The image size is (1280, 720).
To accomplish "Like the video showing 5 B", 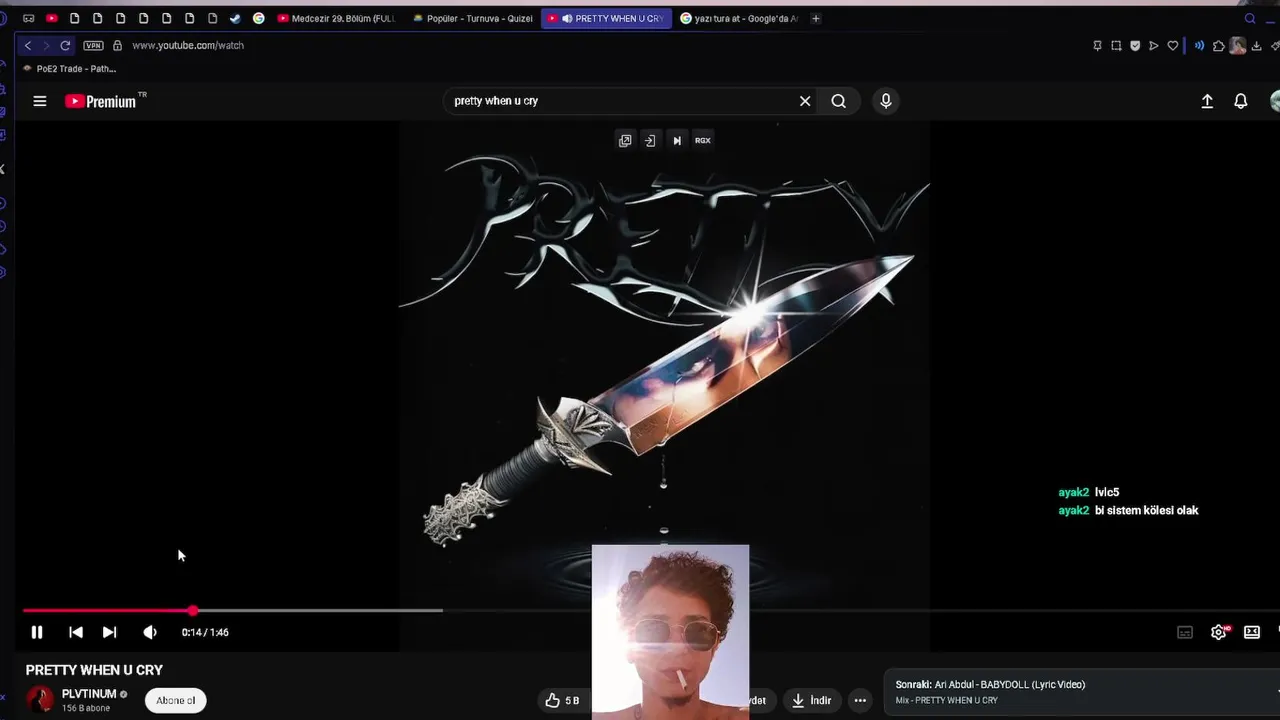I will tap(562, 700).
